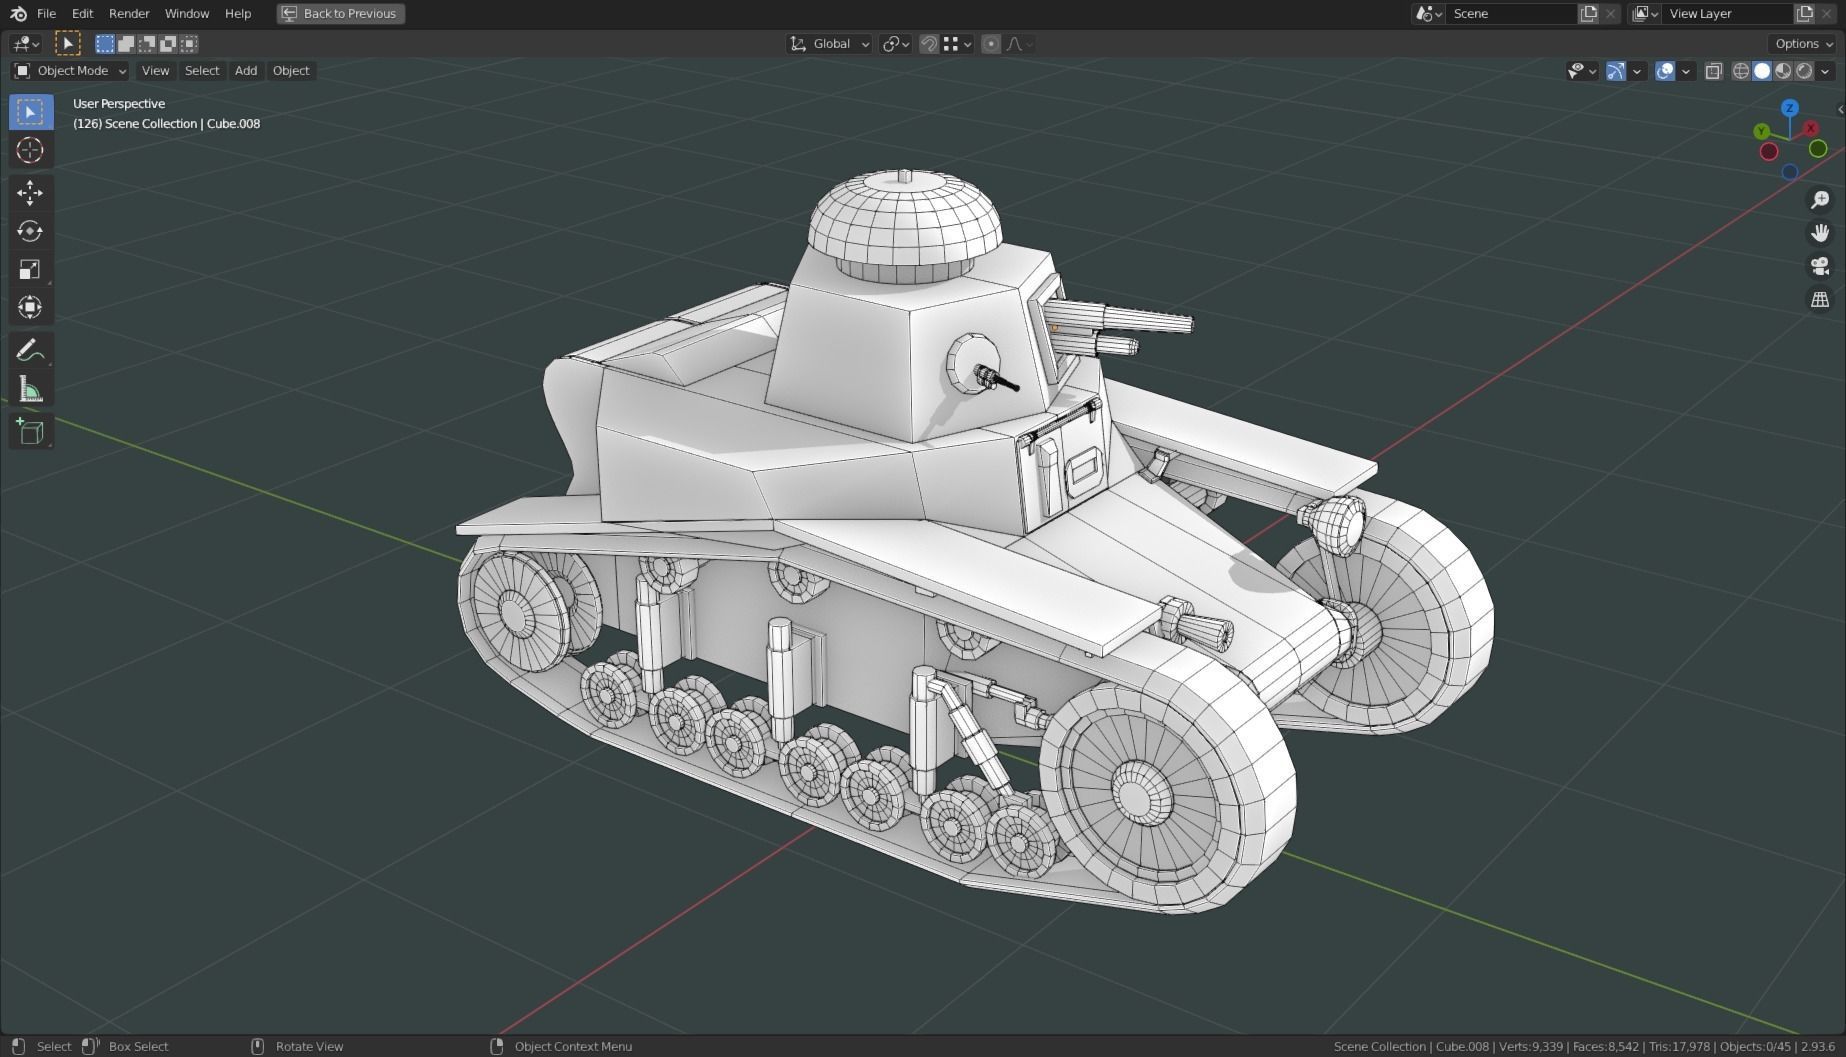The height and width of the screenshot is (1057, 1846).
Task: Select the Cursor tool
Action: point(31,151)
